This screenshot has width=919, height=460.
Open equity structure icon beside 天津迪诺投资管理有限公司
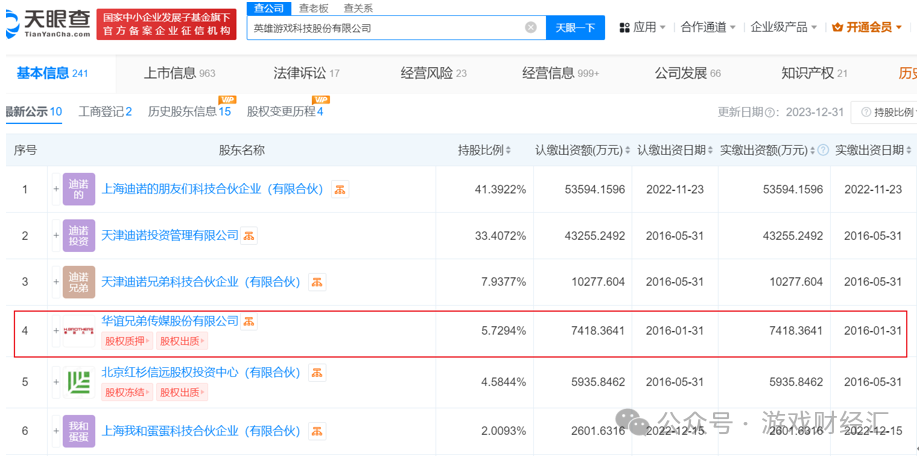250,236
